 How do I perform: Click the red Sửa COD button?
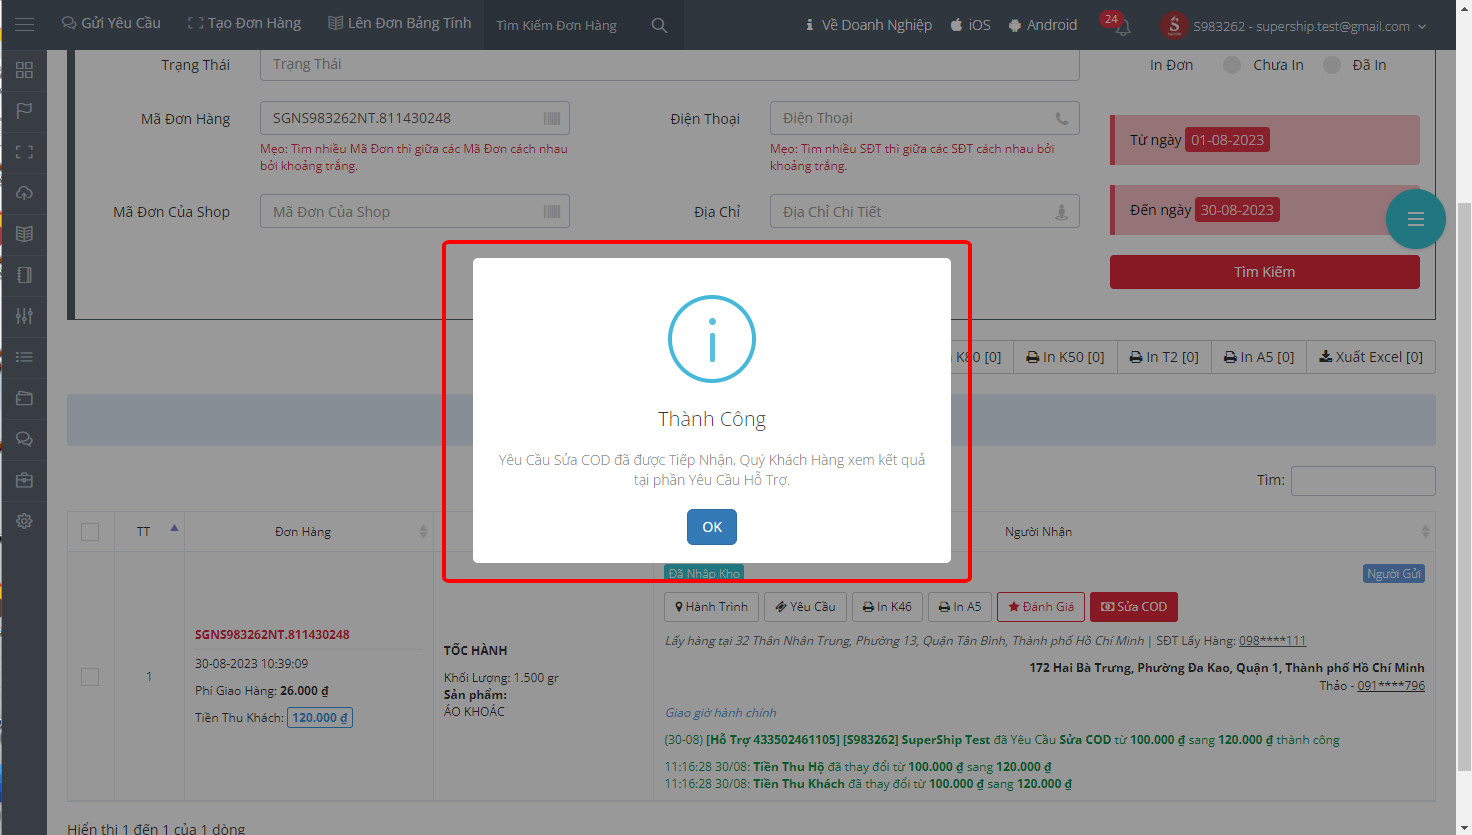1134,607
